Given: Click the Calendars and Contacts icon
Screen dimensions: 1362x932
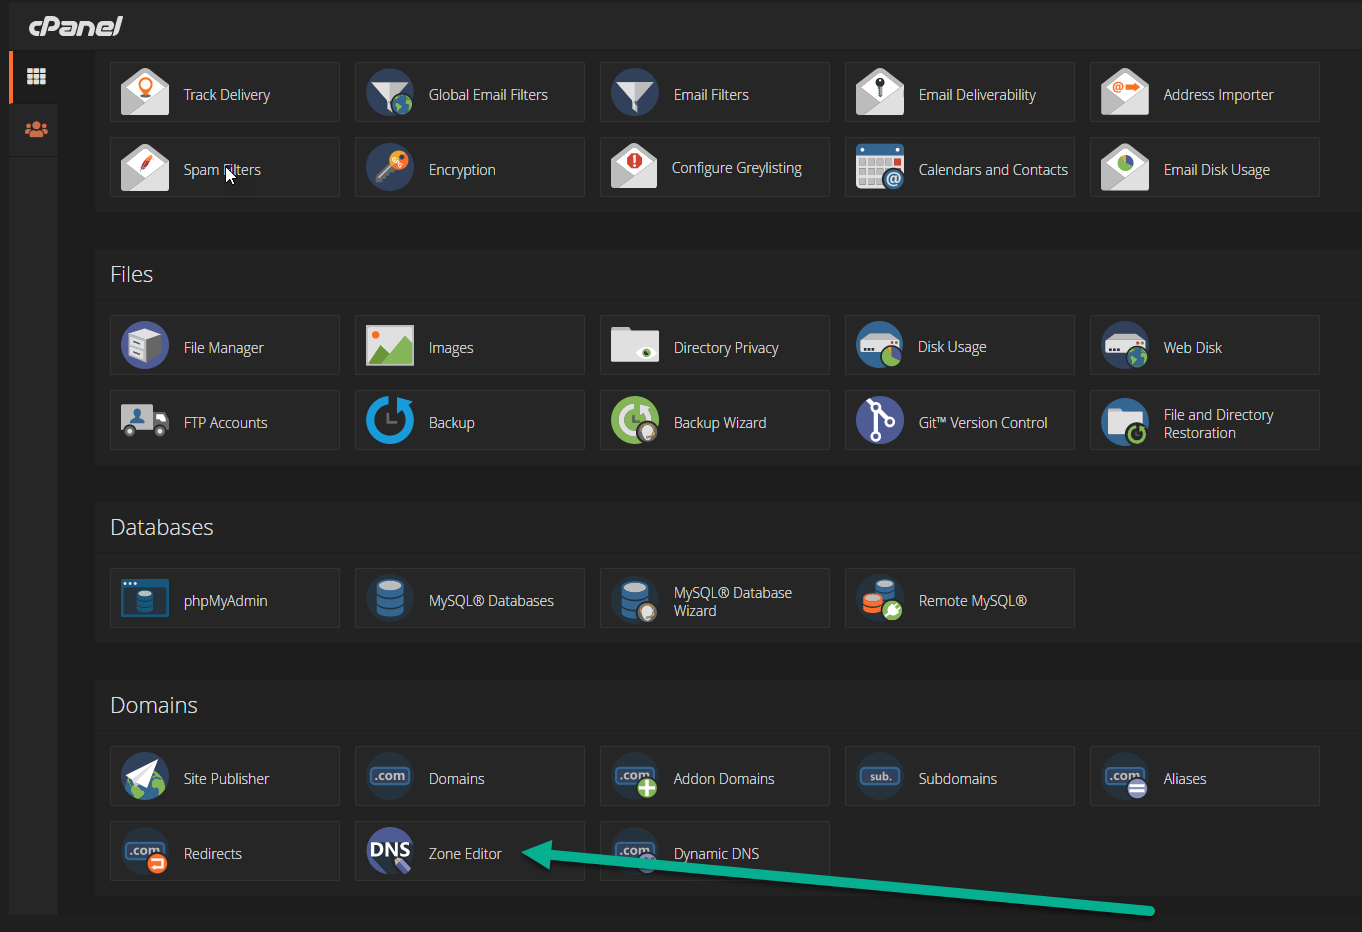Looking at the screenshot, I should click(x=880, y=168).
